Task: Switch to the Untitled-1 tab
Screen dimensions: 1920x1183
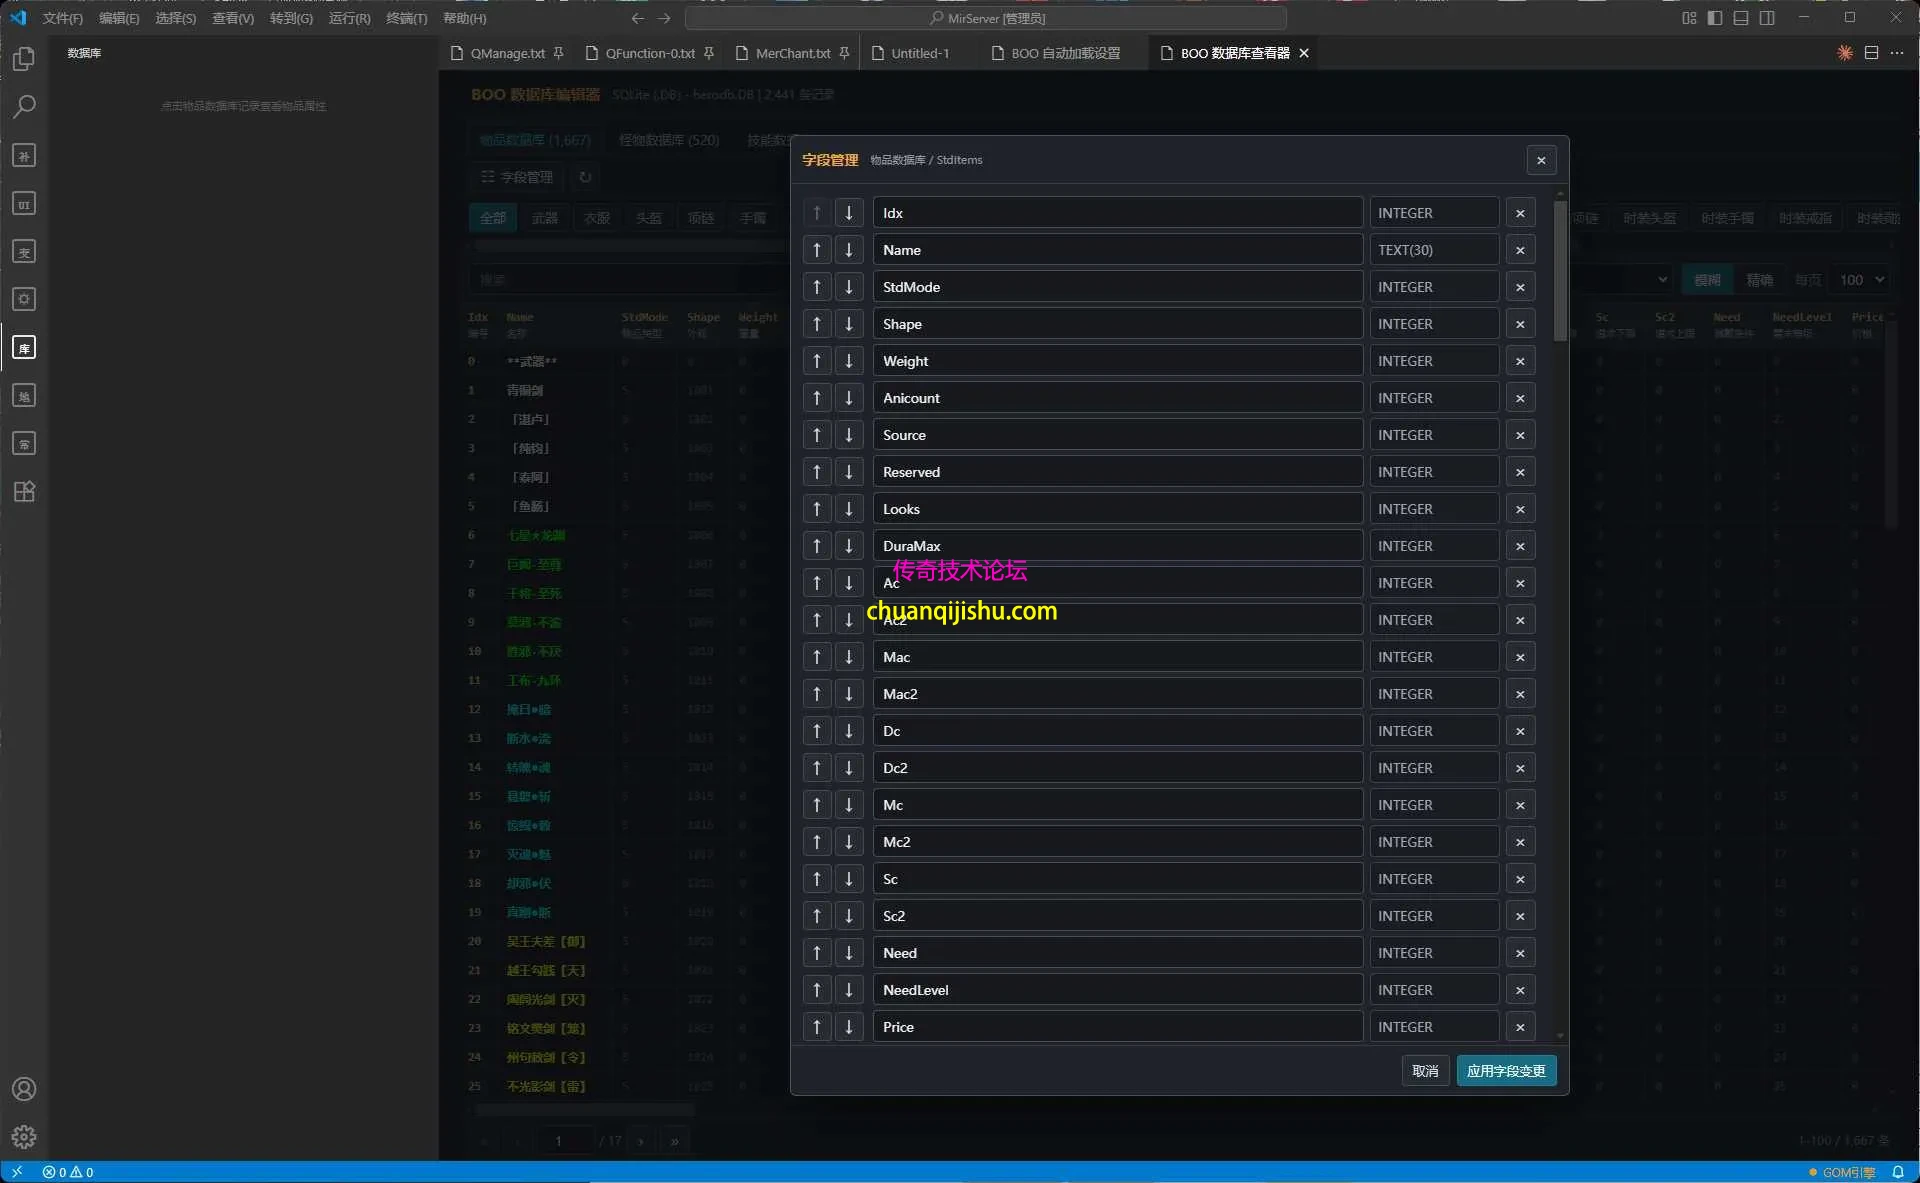Action: click(x=920, y=53)
